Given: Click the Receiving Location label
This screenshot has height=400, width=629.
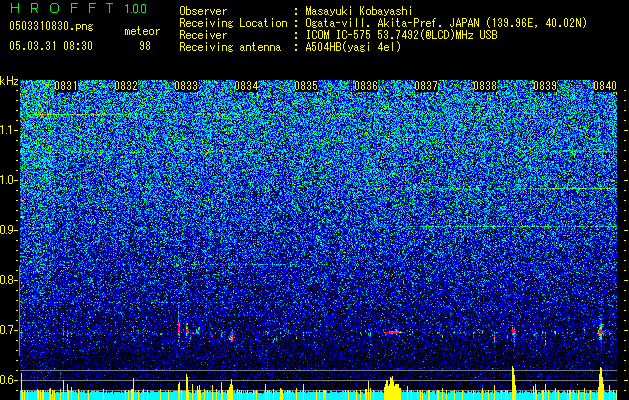Looking at the screenshot, I should [233, 23].
